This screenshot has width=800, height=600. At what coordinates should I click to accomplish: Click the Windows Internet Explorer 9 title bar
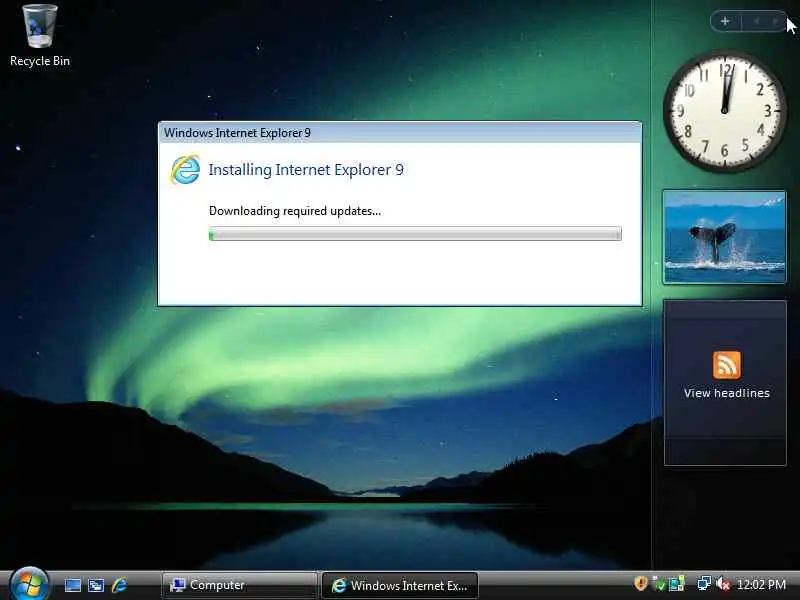coord(400,133)
